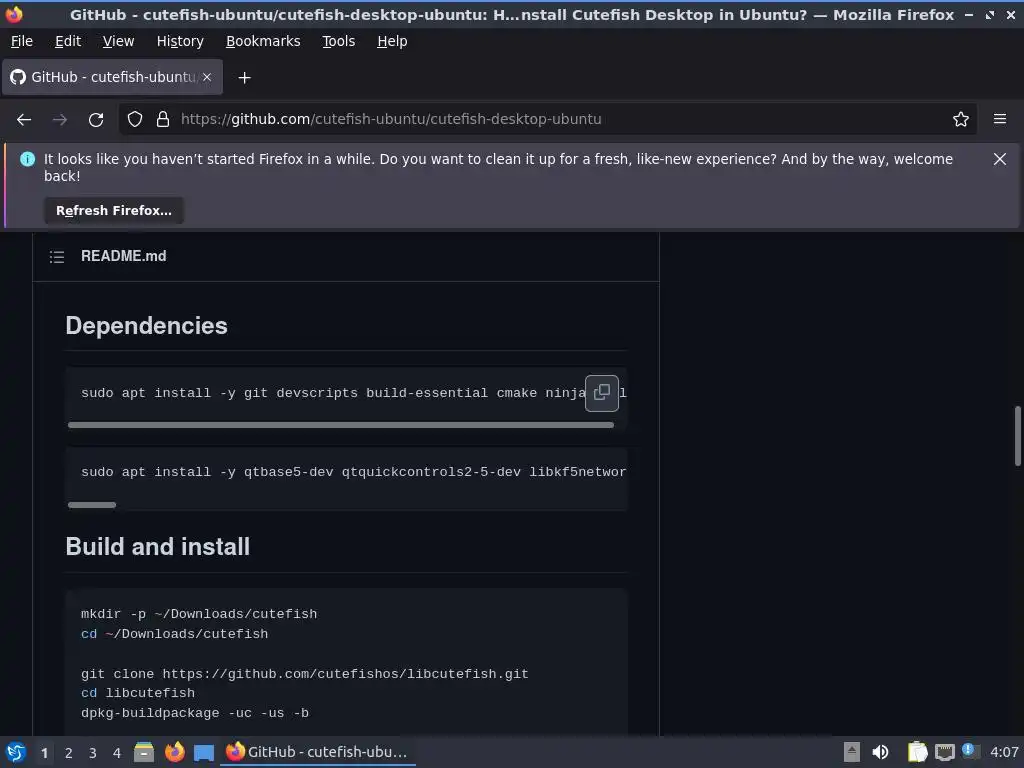Open a new tab with plus button

(244, 78)
